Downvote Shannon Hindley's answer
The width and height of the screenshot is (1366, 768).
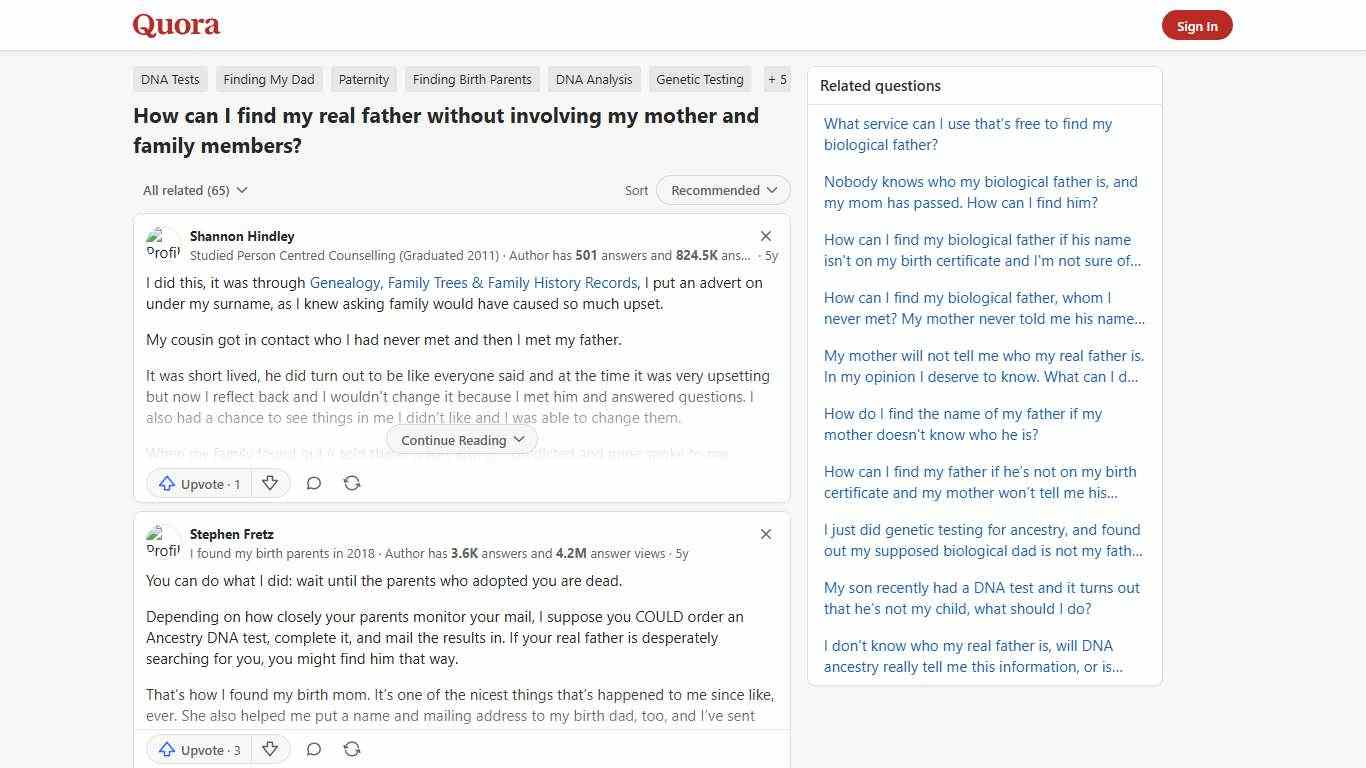tap(270, 483)
